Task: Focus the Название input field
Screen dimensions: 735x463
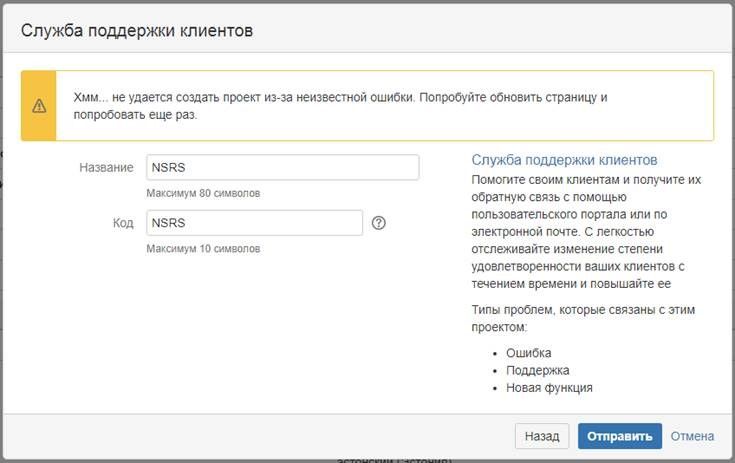Action: (282, 167)
